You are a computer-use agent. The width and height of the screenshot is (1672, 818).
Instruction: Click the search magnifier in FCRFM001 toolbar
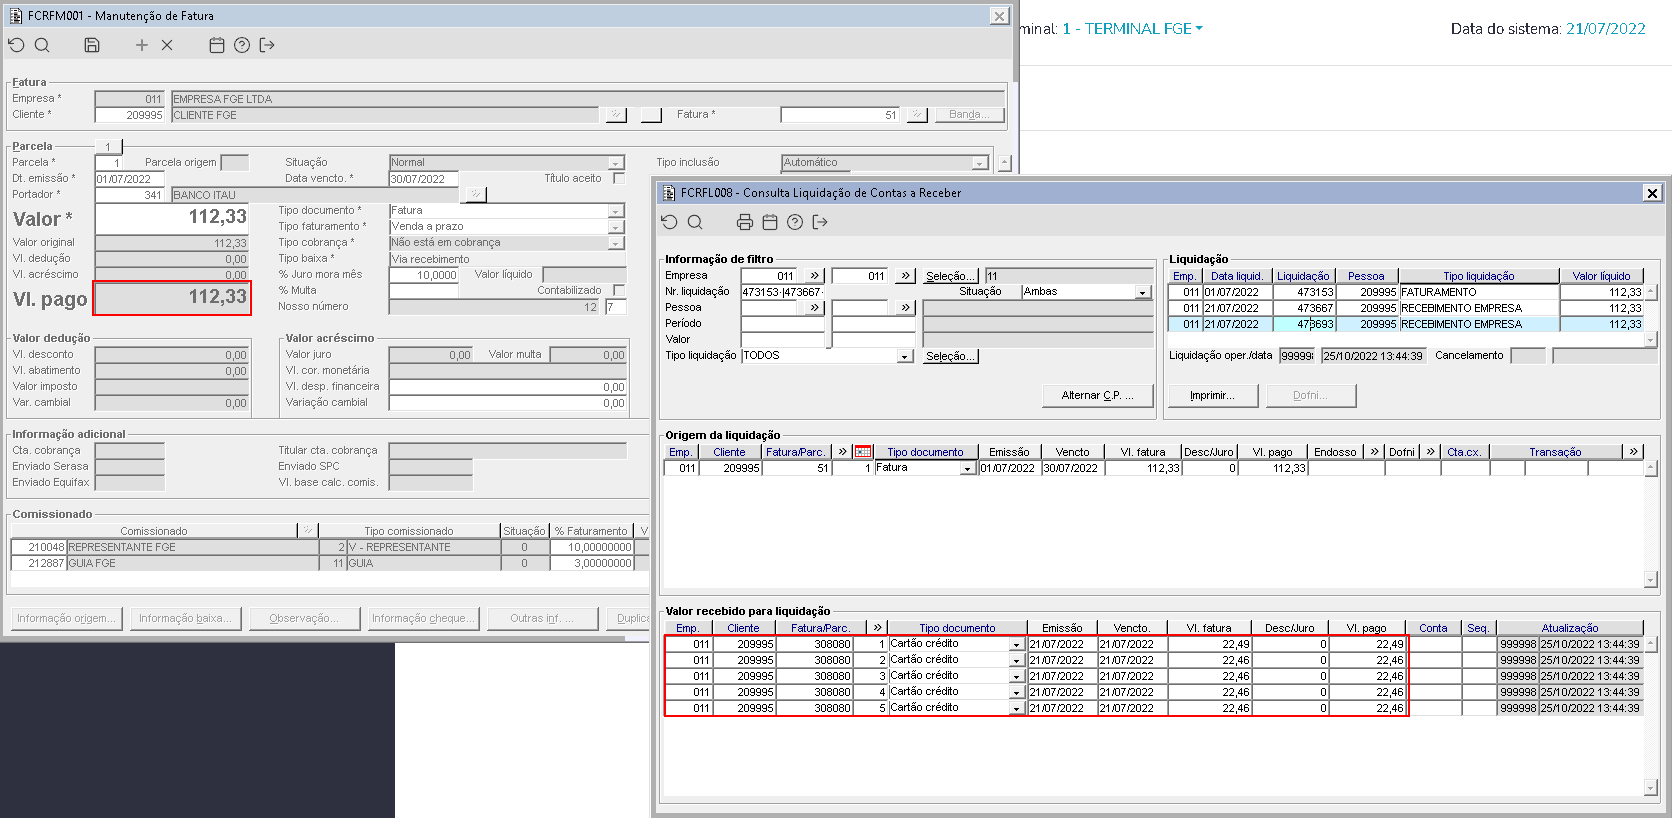42,45
